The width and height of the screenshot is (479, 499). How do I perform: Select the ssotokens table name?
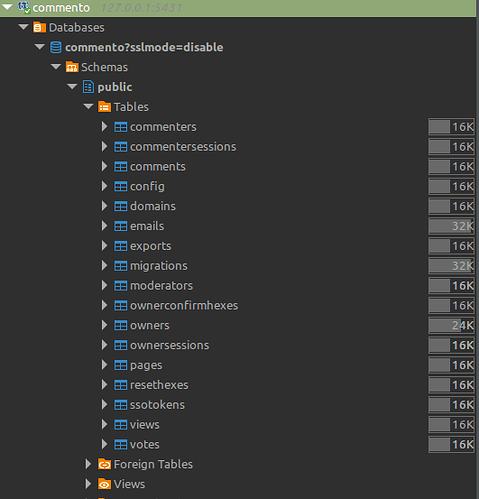click(x=157, y=405)
